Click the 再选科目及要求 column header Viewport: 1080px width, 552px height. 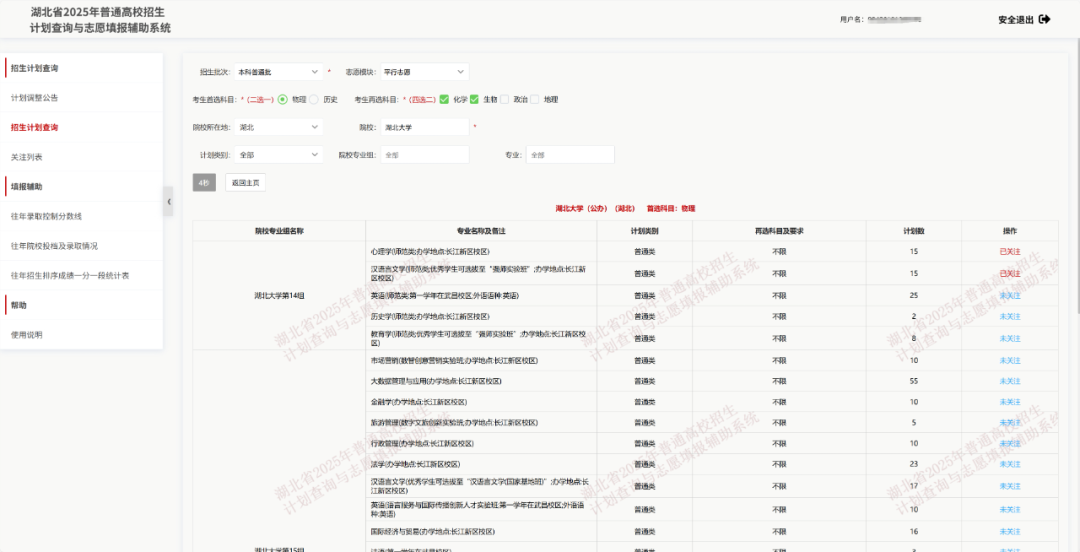point(779,231)
